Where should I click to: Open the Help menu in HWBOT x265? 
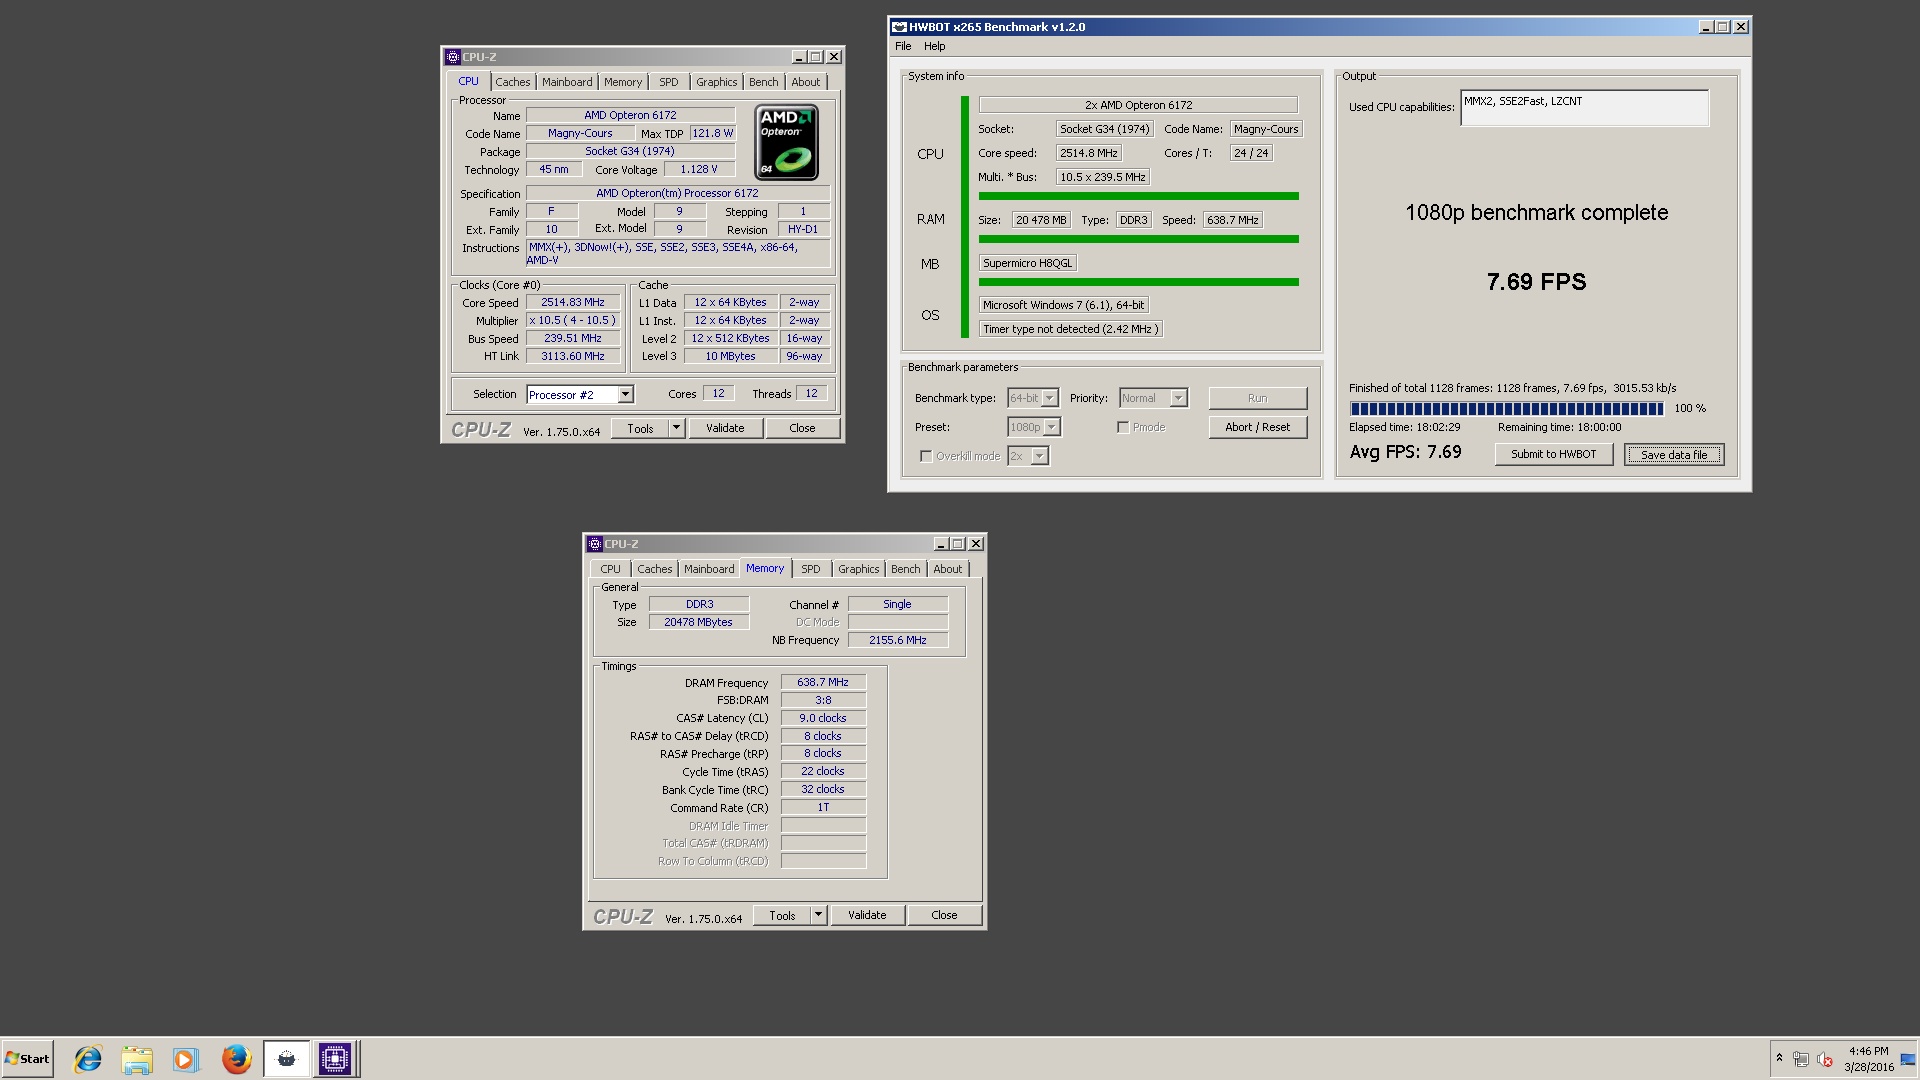coord(934,46)
